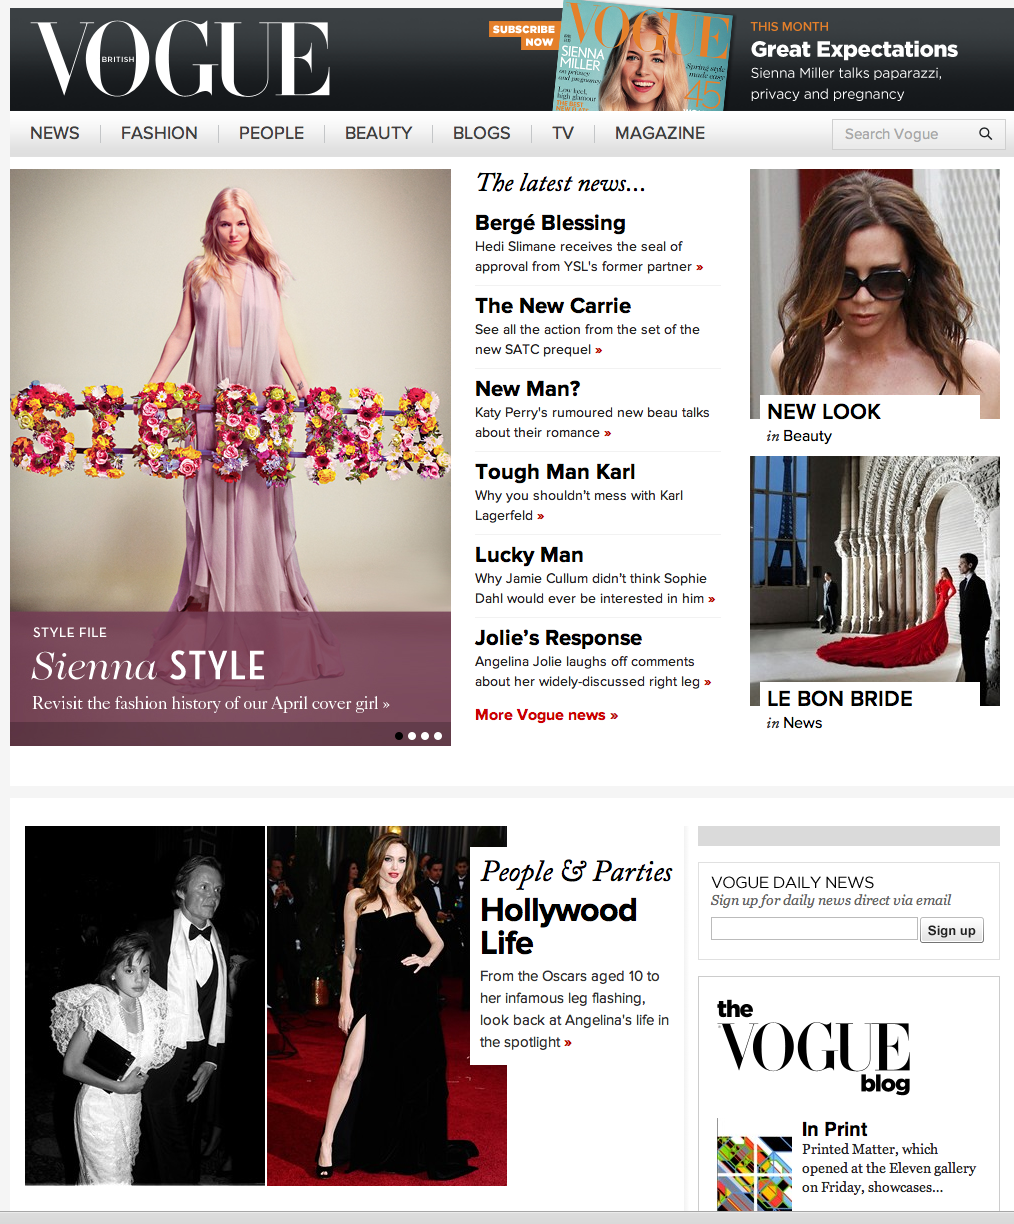Viewport: 1014px width, 1224px height.
Task: Click the Subscribe Now badge
Action: (523, 33)
